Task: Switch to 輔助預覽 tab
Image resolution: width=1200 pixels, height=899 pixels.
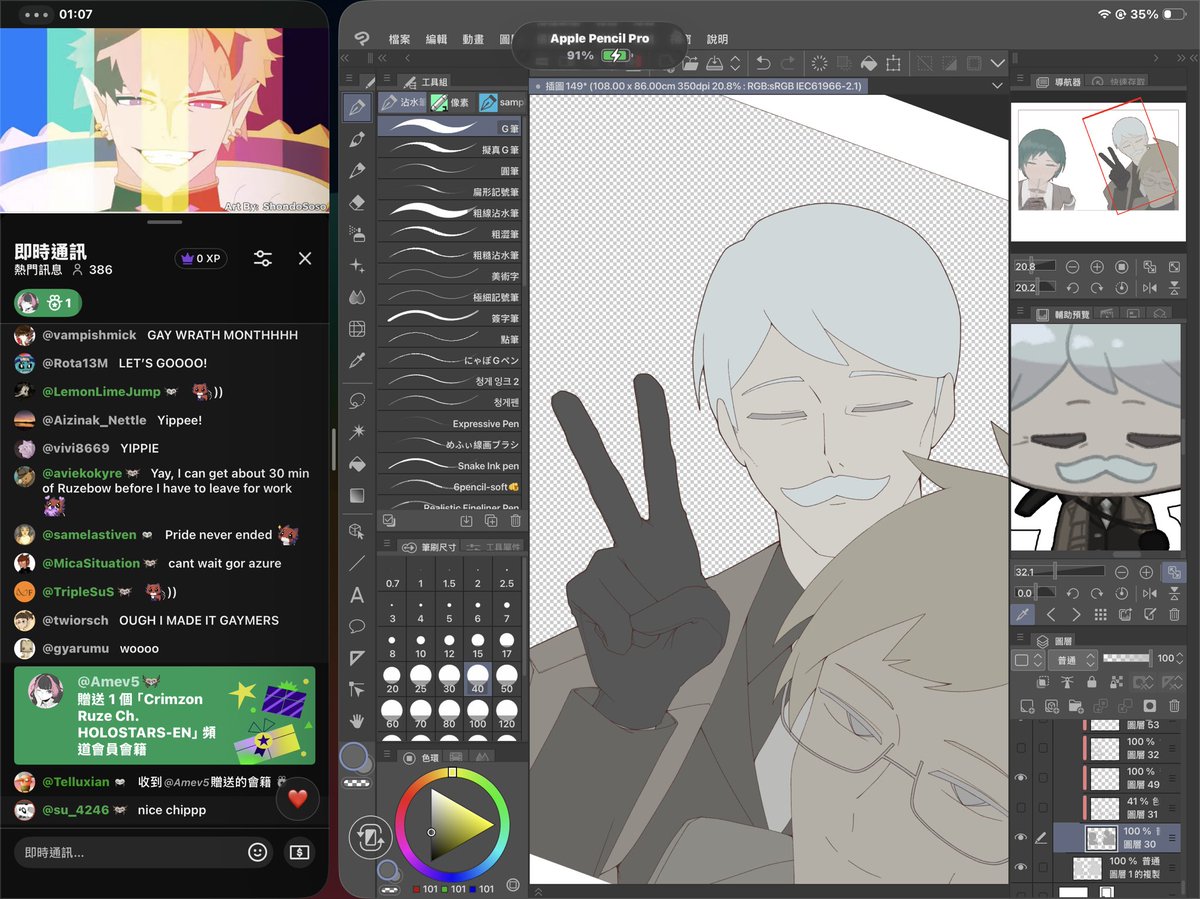Action: (1062, 313)
